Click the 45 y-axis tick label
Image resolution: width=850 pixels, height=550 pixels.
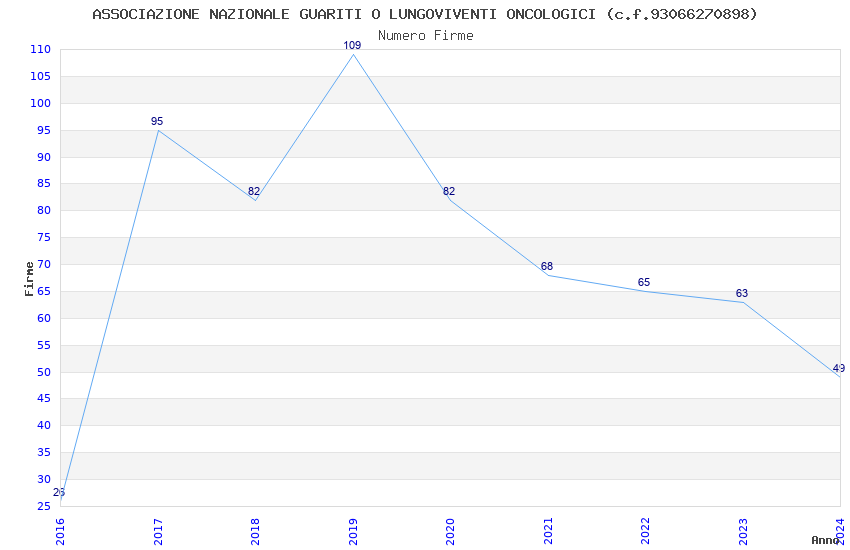43,398
